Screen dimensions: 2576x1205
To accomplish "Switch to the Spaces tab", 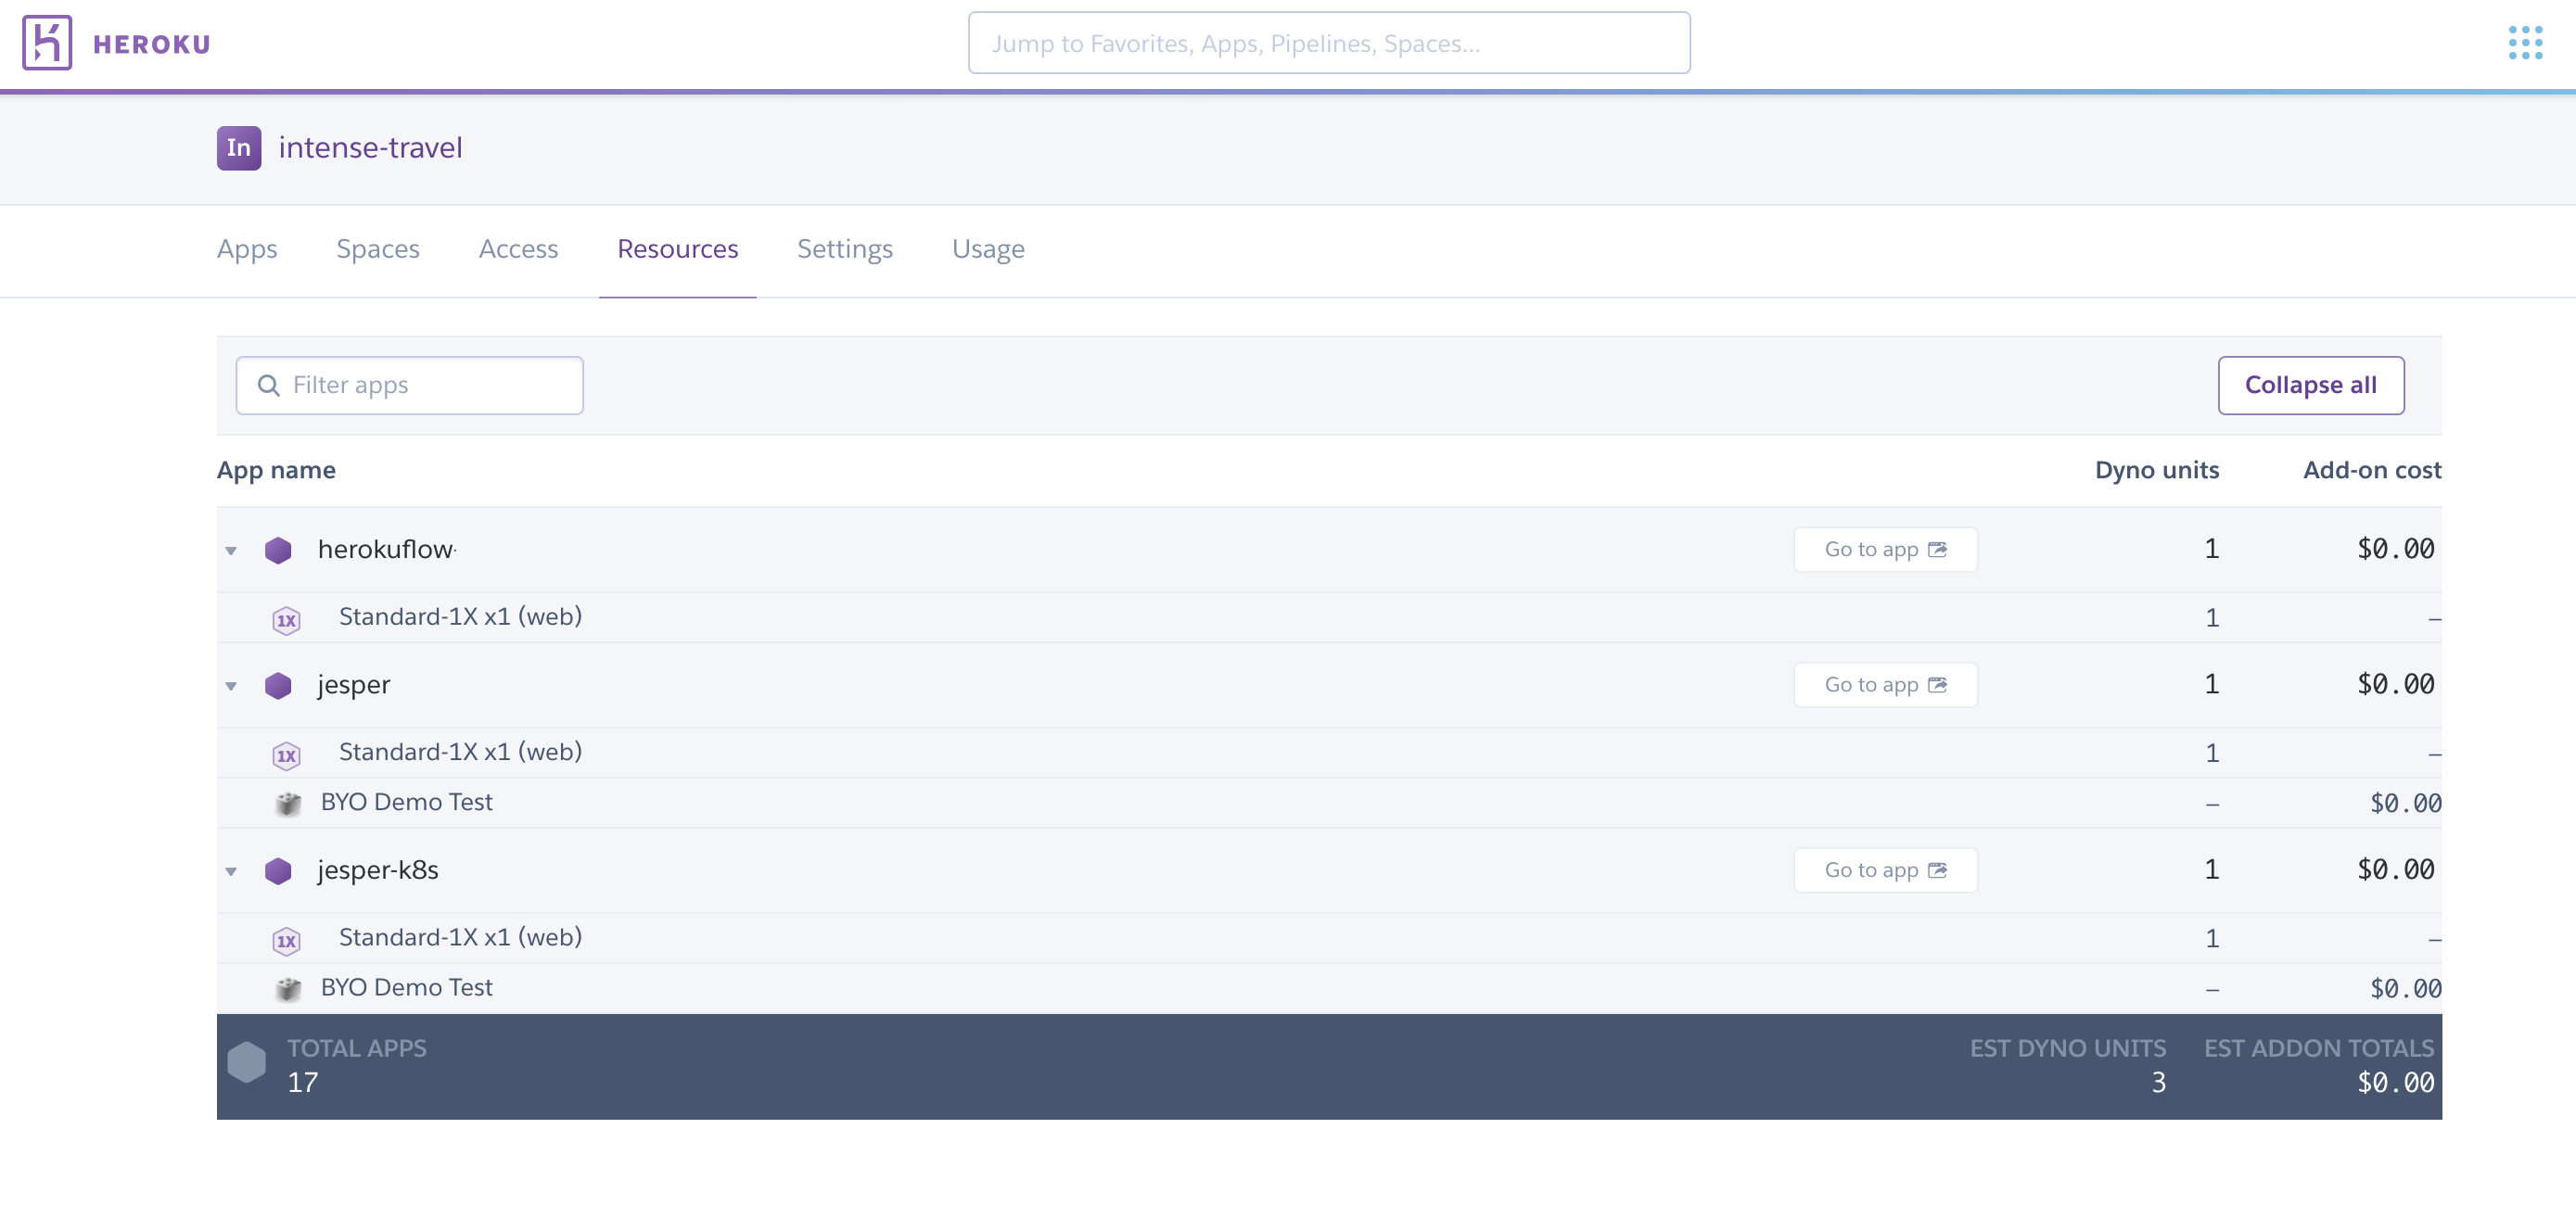I will (378, 249).
